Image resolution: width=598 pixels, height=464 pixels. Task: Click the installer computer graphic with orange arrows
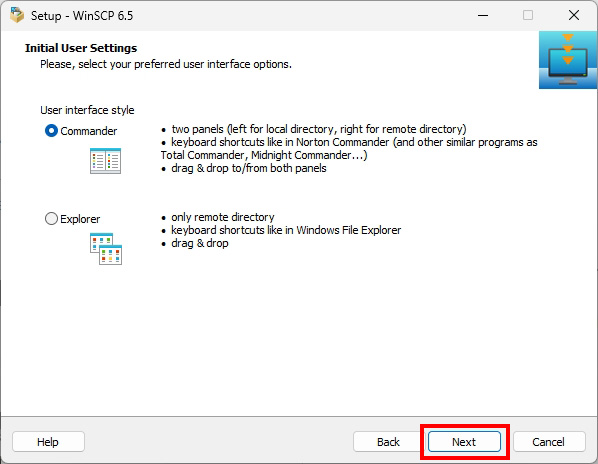(x=568, y=60)
